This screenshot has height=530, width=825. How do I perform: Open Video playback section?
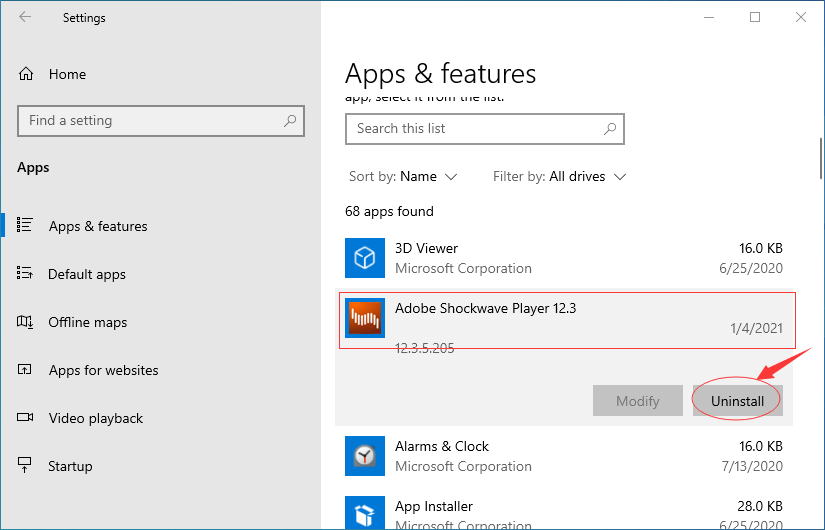tap(96, 418)
